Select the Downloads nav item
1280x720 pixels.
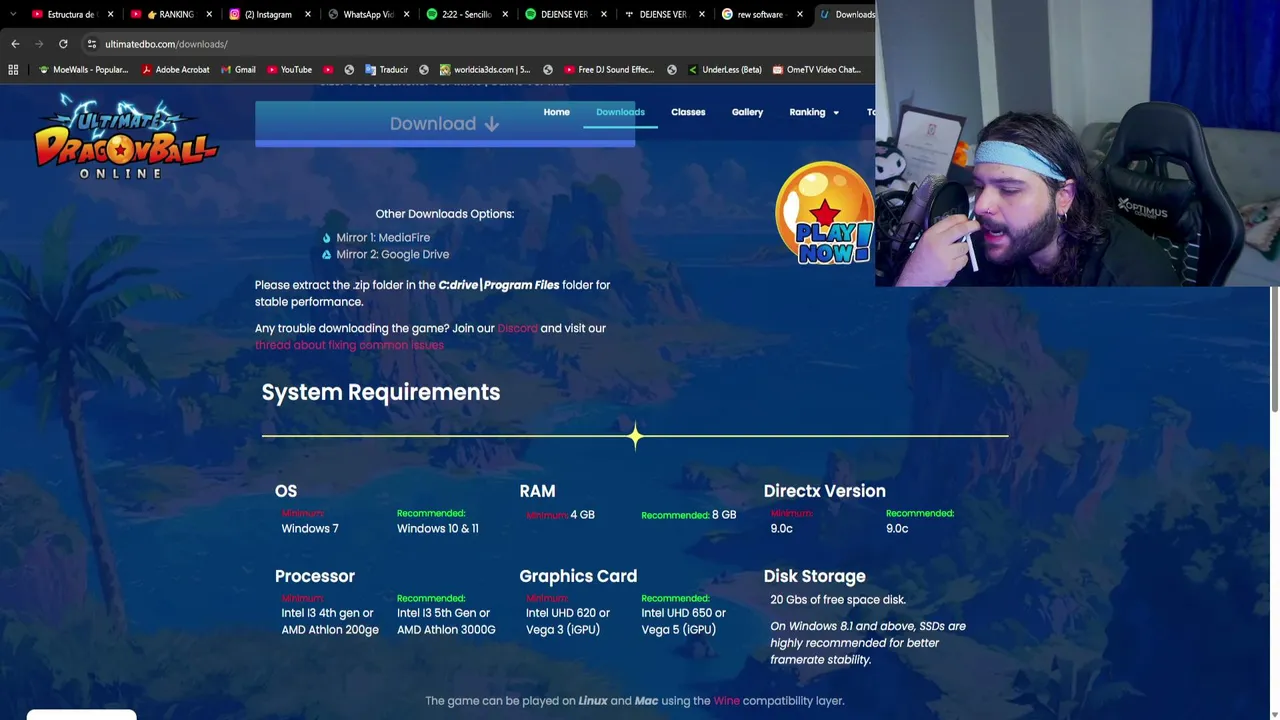click(x=620, y=112)
